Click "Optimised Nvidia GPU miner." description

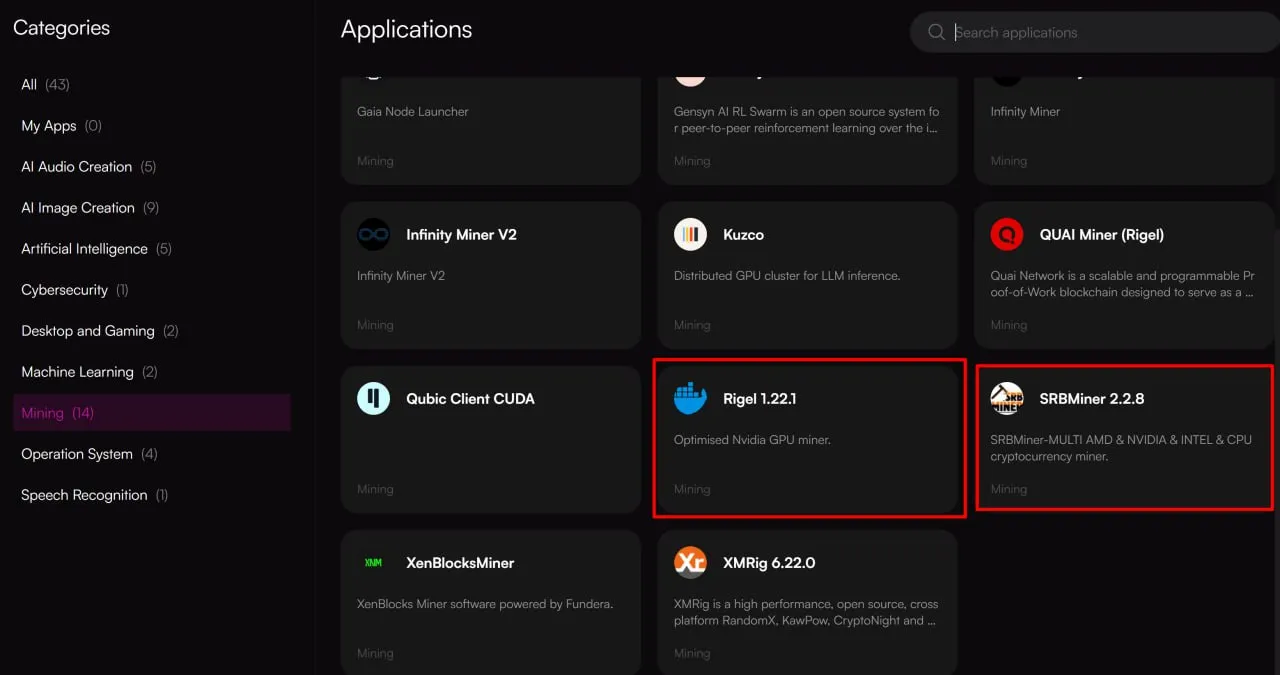pos(752,440)
